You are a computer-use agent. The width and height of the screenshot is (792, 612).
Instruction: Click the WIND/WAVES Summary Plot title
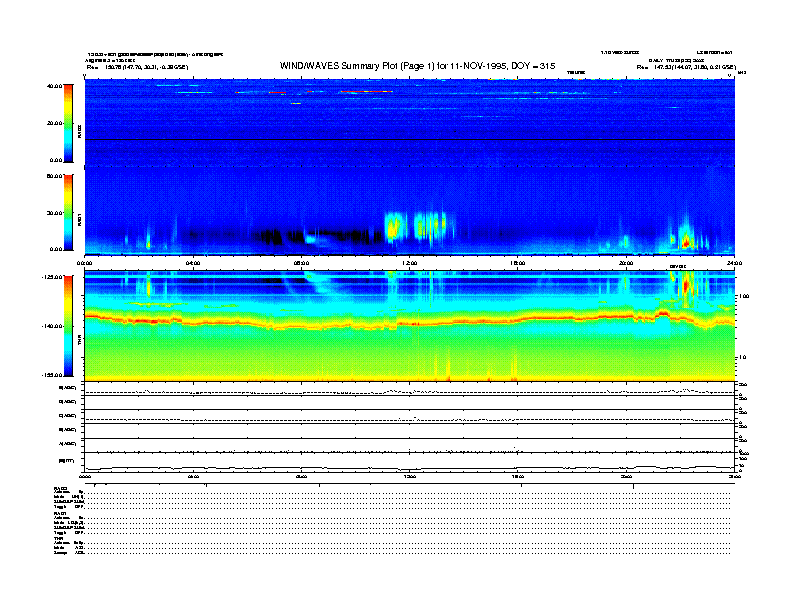coord(417,66)
